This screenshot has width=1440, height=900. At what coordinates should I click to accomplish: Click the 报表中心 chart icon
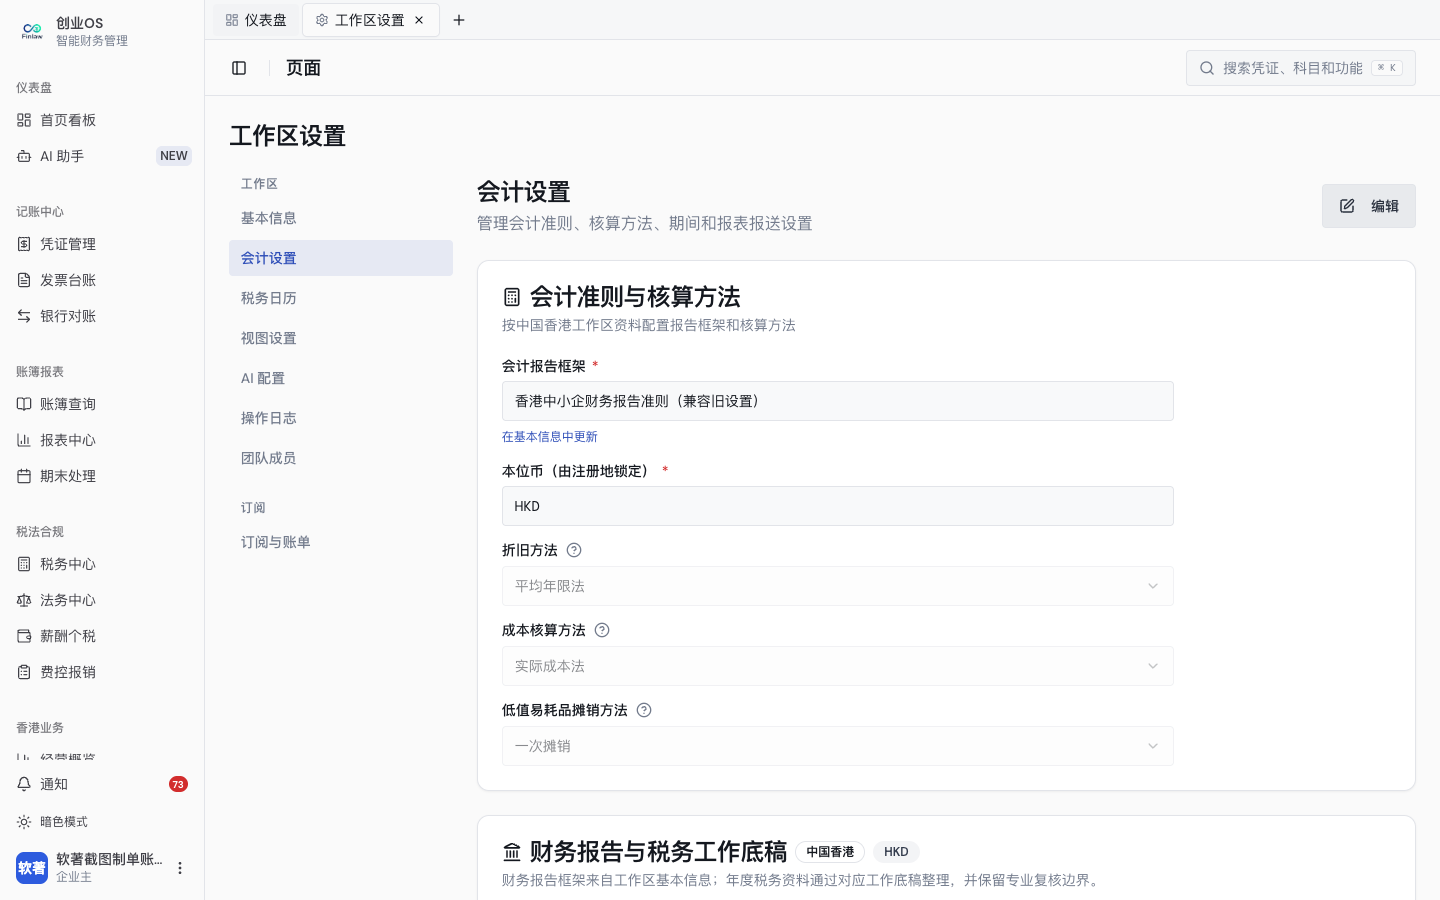coord(24,440)
